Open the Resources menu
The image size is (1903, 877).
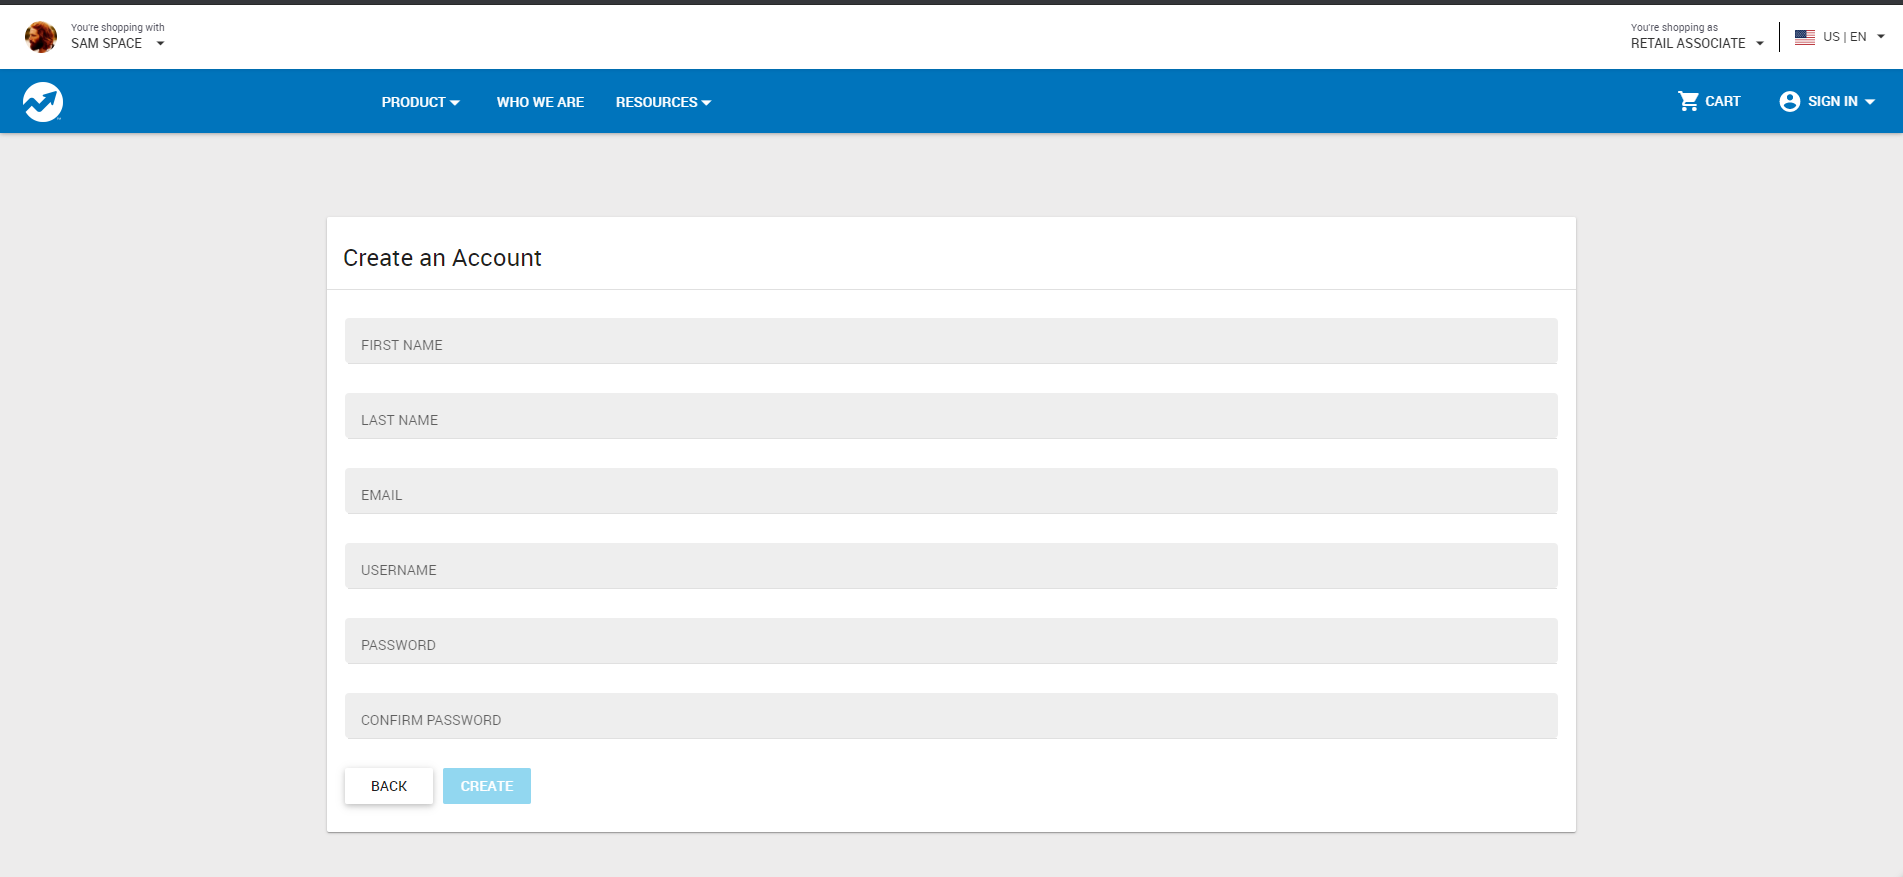tap(663, 102)
